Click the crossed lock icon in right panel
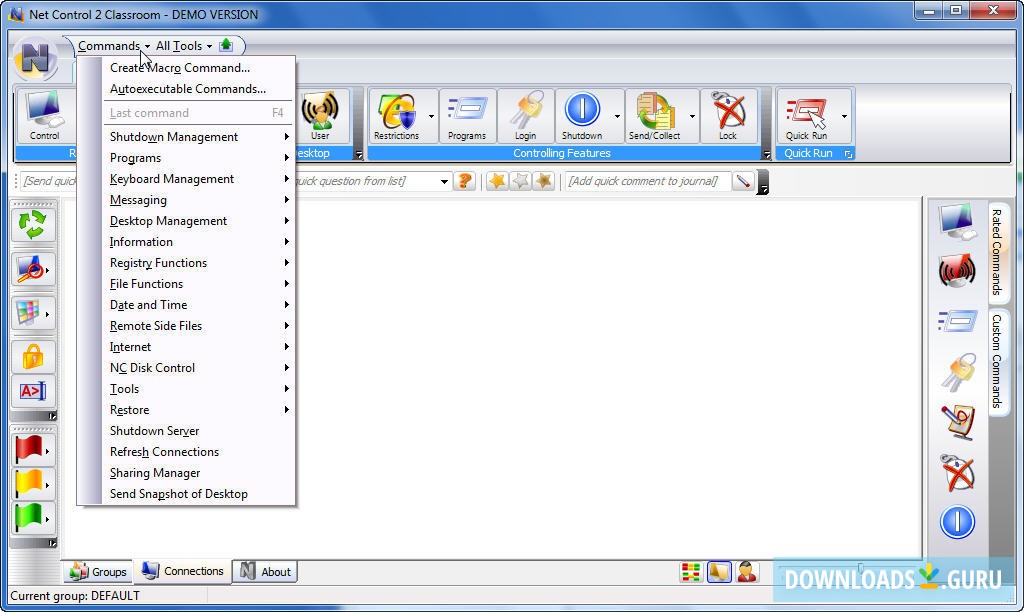Screen dimensions: 1024x612 [x=958, y=472]
